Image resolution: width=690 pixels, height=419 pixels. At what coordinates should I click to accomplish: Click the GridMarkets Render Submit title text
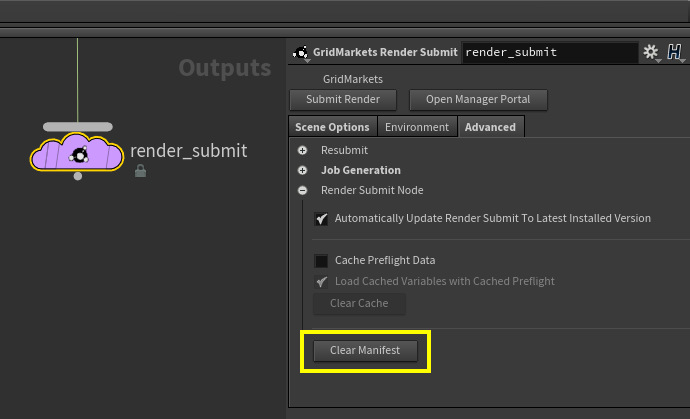[385, 52]
